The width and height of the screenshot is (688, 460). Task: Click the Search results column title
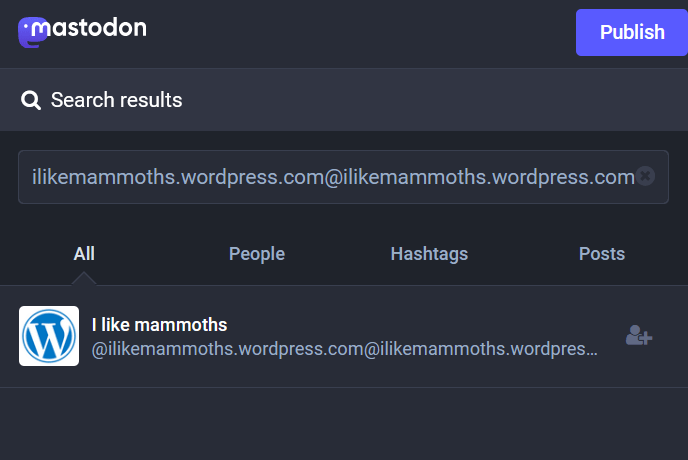click(116, 100)
